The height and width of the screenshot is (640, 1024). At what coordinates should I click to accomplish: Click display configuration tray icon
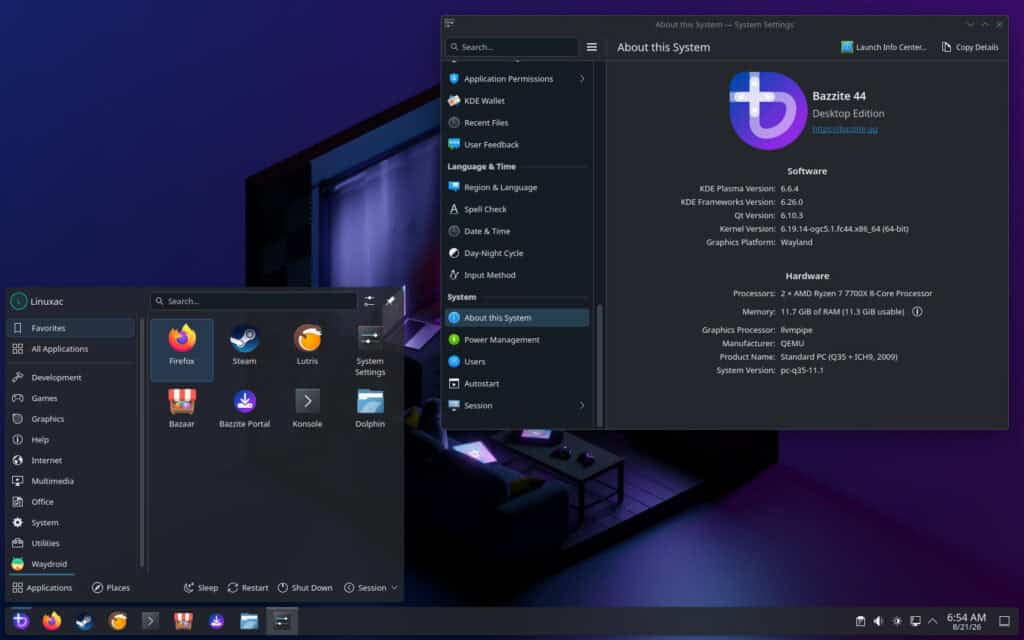coord(916,621)
